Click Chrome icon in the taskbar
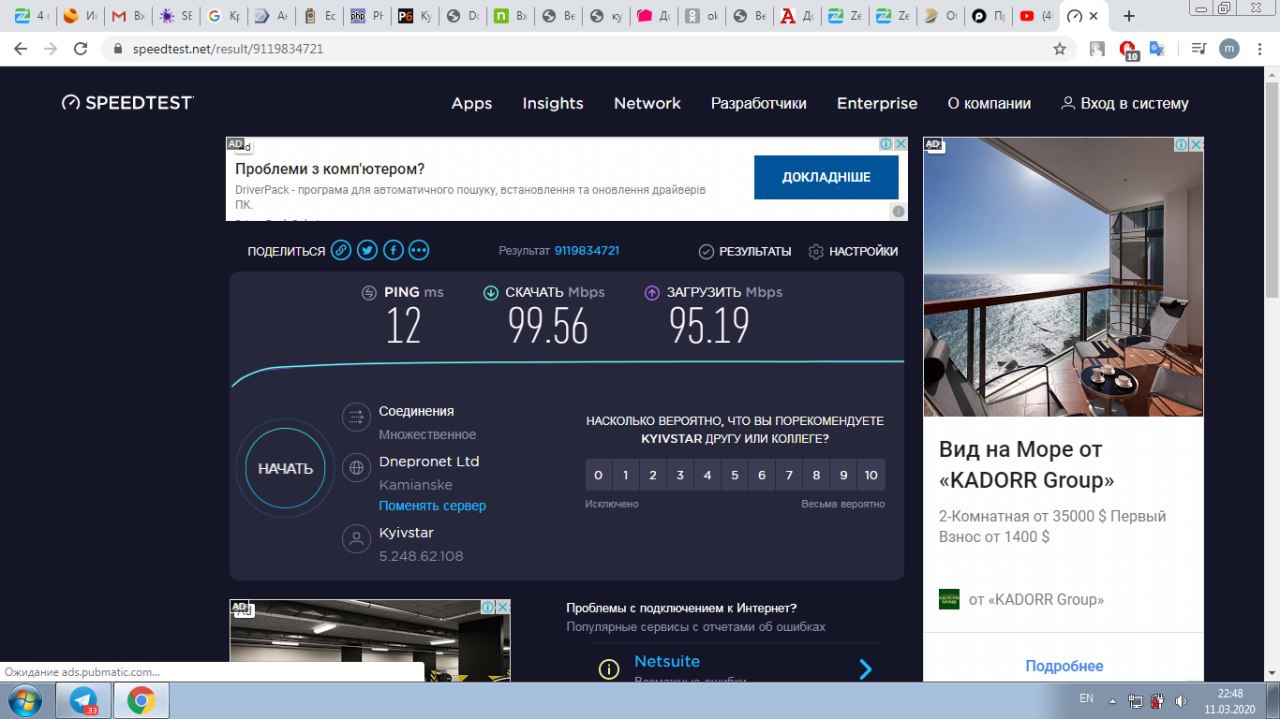 pos(141,700)
